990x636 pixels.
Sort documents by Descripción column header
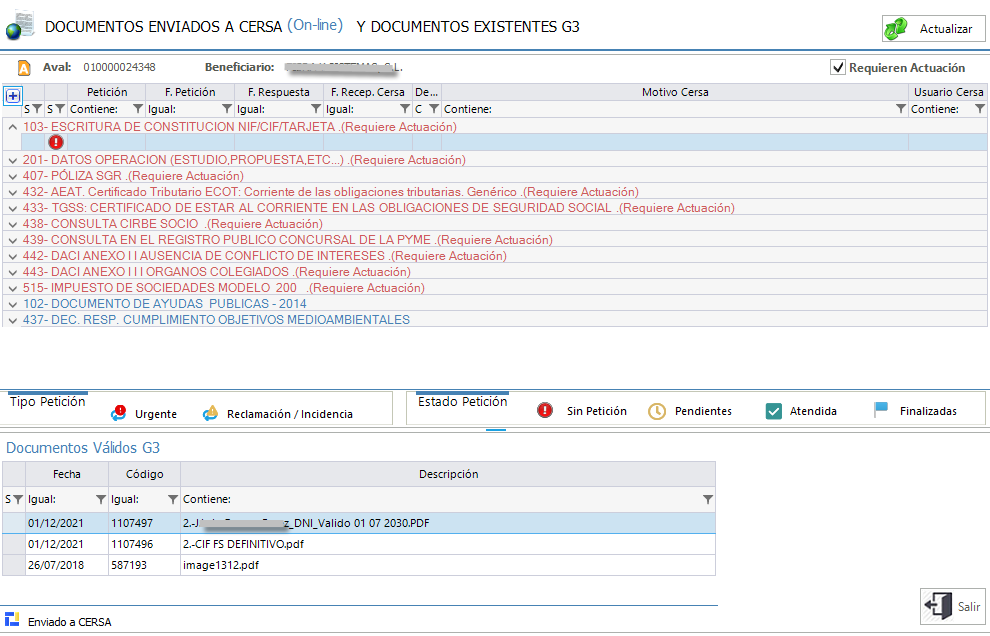448,474
